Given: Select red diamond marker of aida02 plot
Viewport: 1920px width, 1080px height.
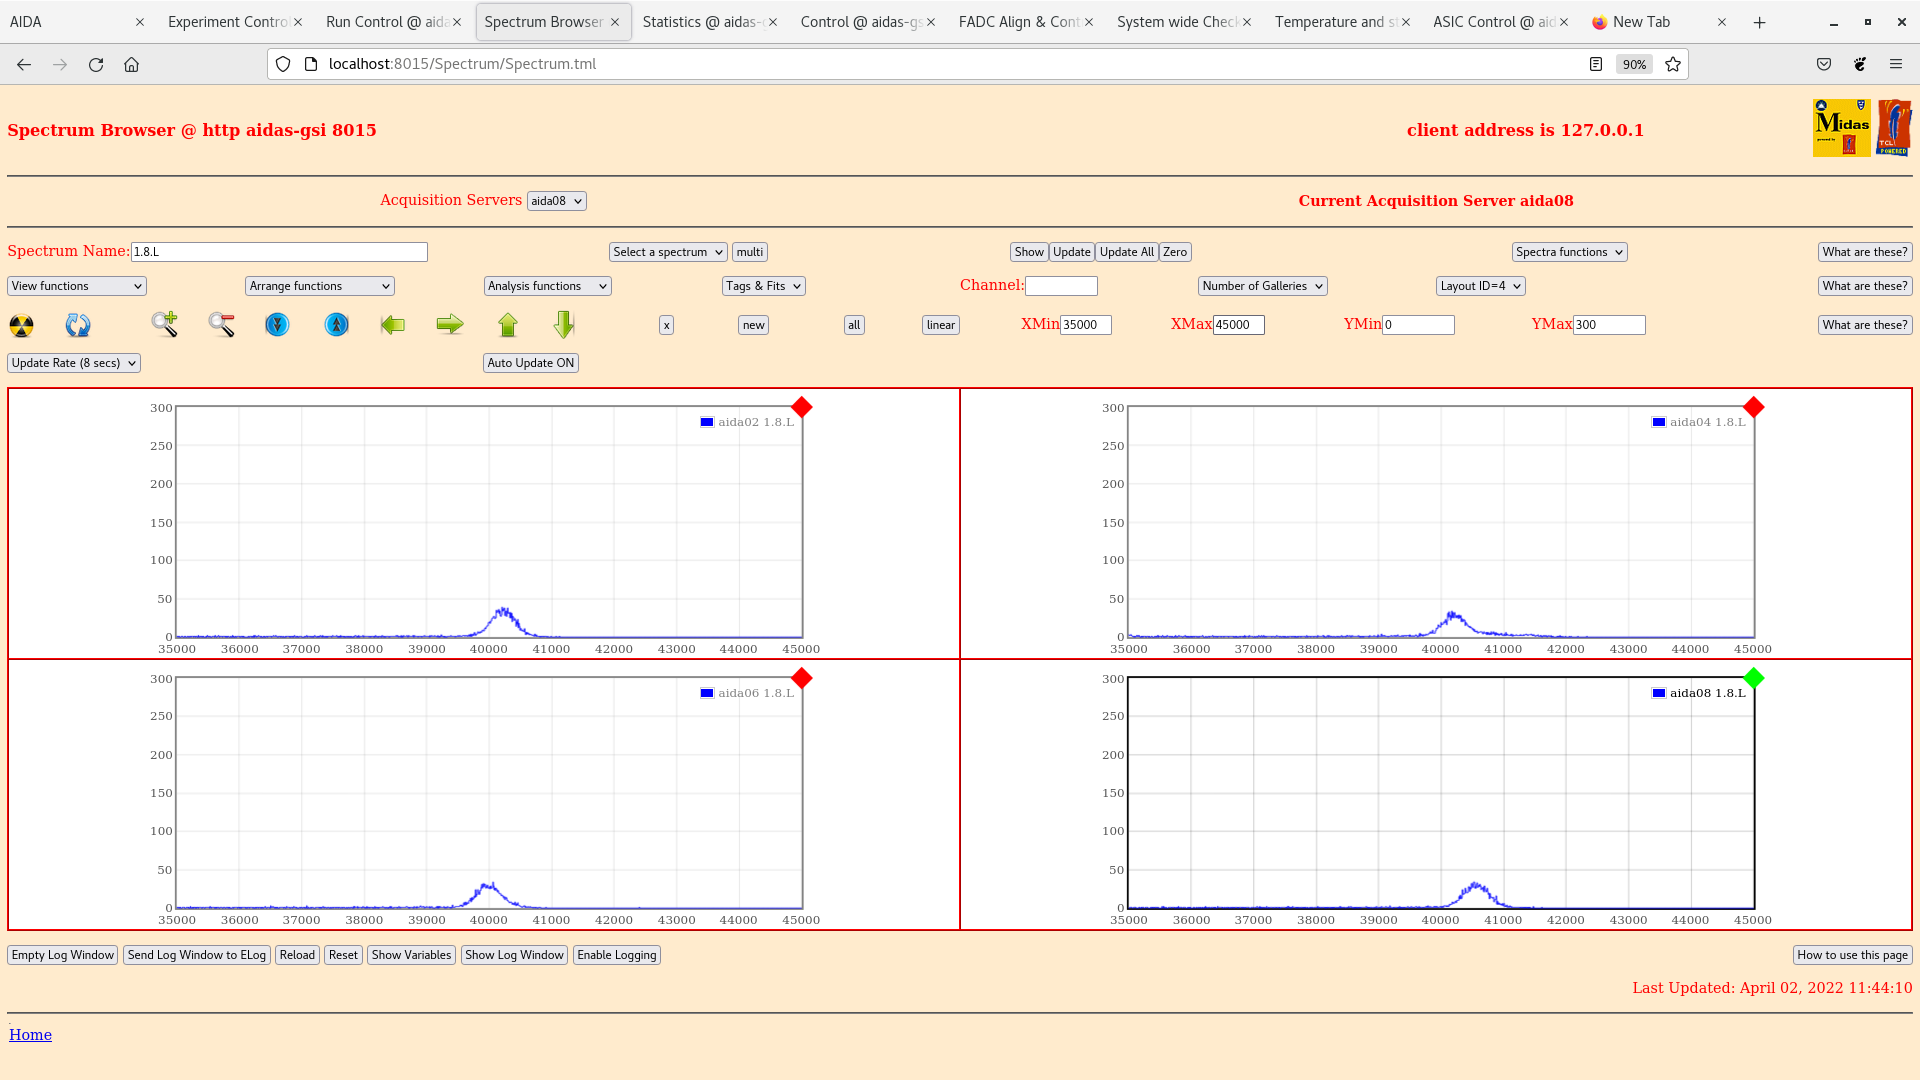Looking at the screenshot, I should (801, 407).
